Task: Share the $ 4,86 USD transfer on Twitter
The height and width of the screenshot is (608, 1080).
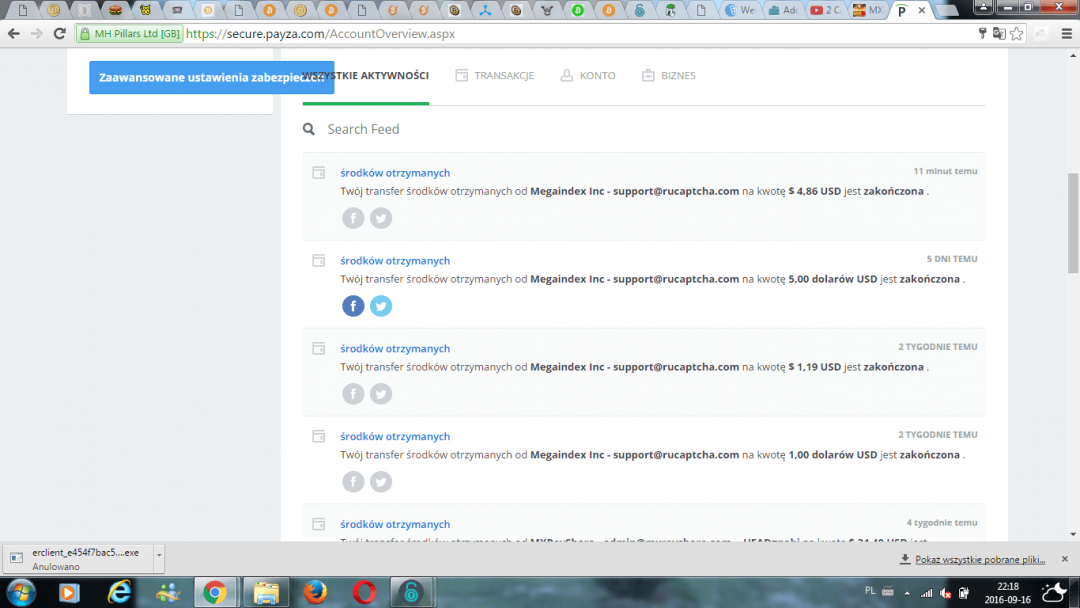Action: 381,218
